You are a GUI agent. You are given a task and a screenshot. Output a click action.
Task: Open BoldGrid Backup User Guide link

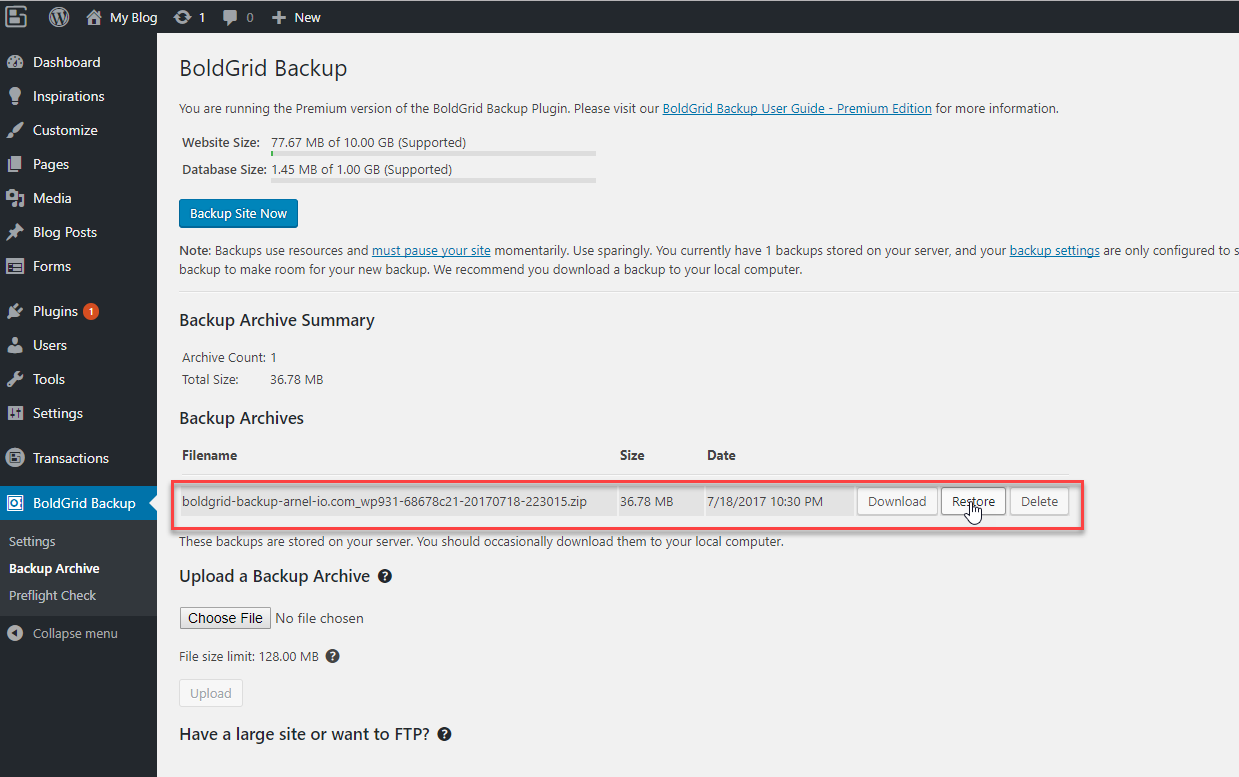point(797,108)
